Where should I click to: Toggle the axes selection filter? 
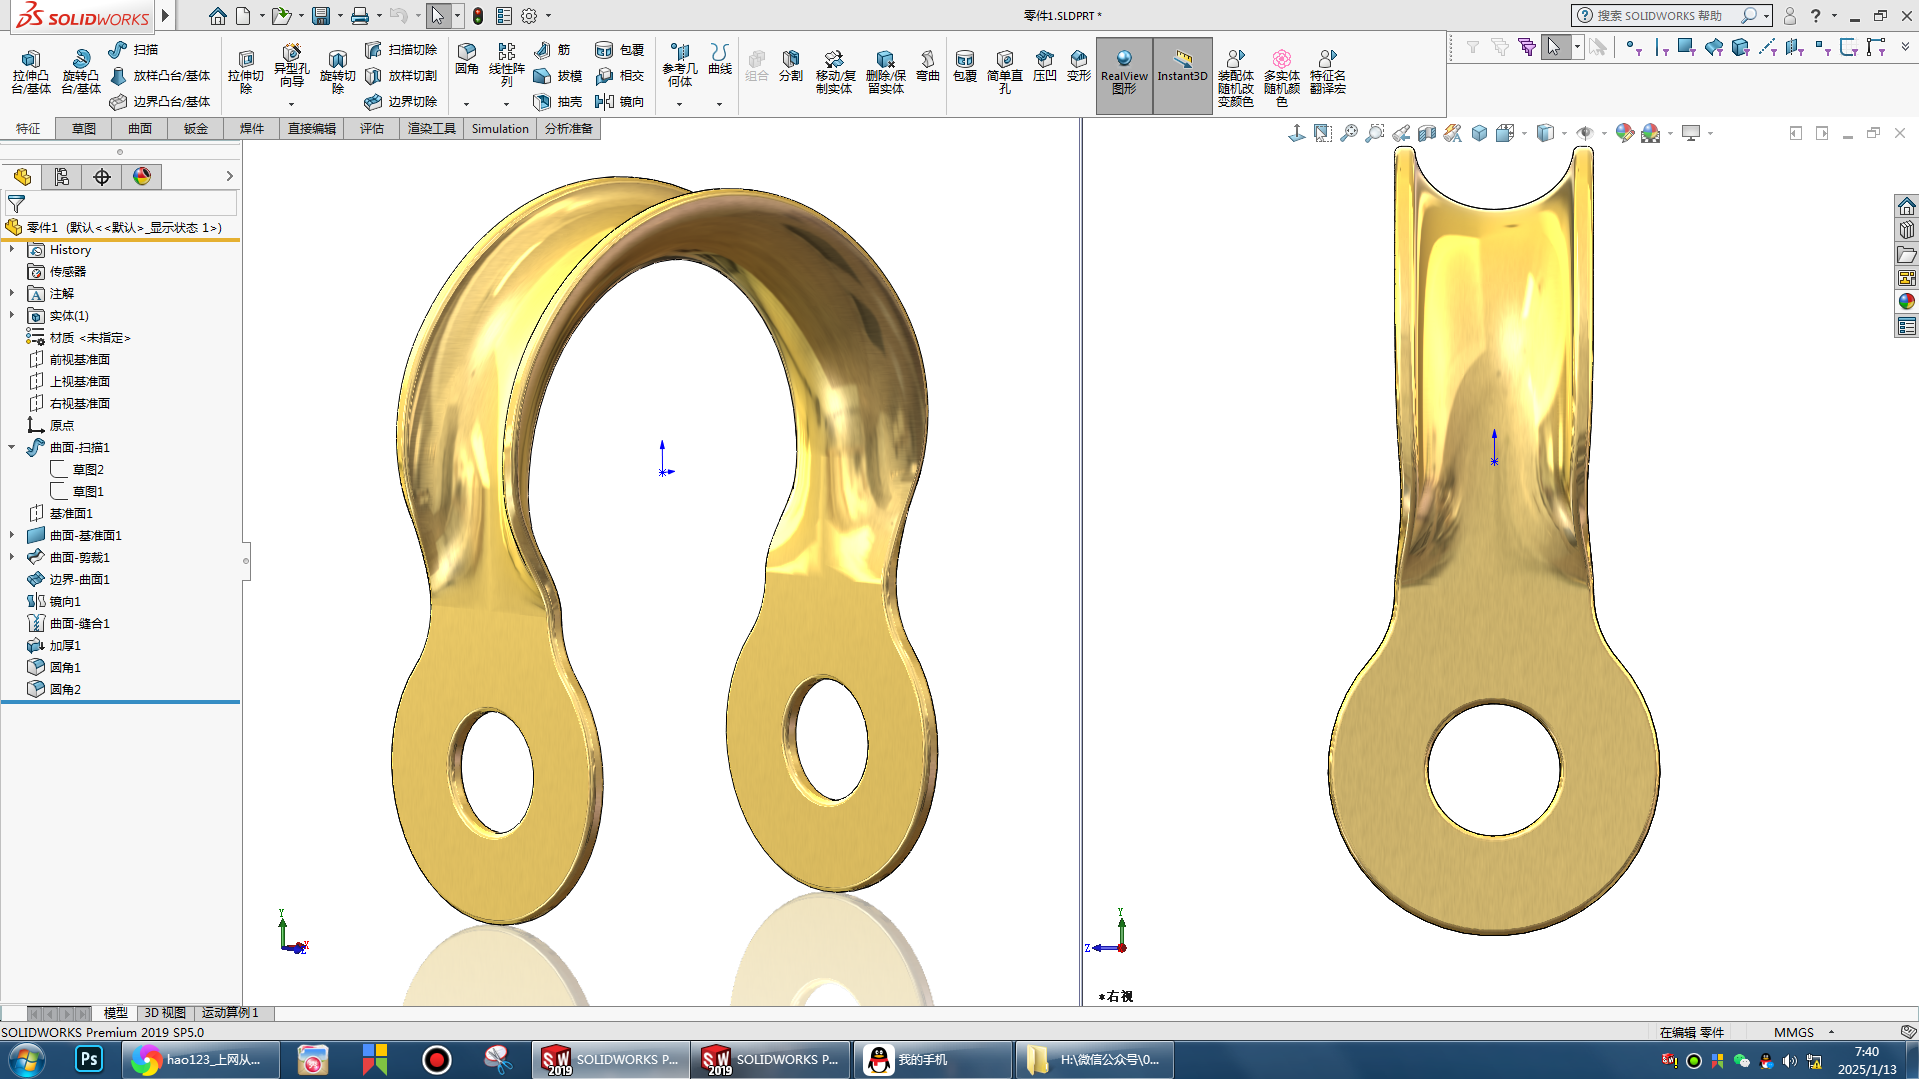point(1768,47)
